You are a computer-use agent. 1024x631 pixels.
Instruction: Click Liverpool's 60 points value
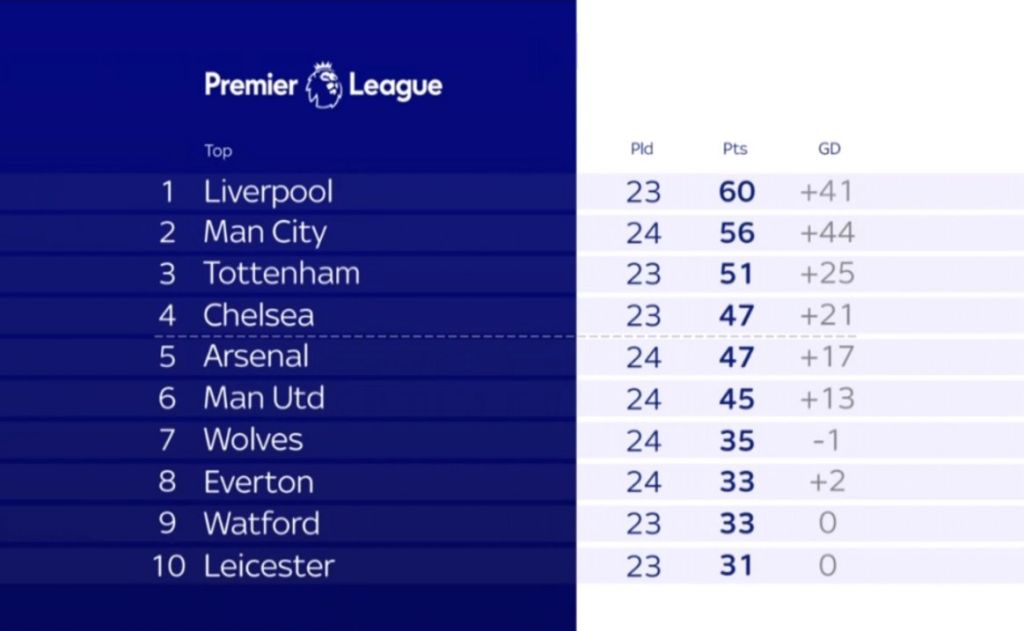737,192
